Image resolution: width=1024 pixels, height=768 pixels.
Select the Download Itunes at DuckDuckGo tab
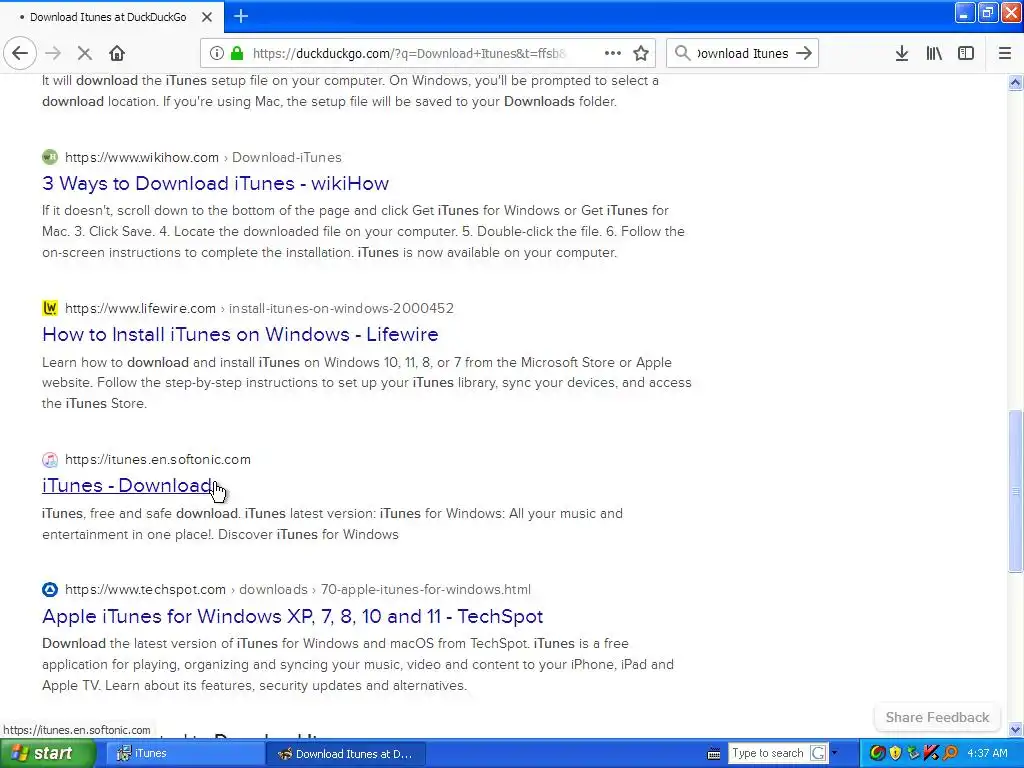(108, 17)
